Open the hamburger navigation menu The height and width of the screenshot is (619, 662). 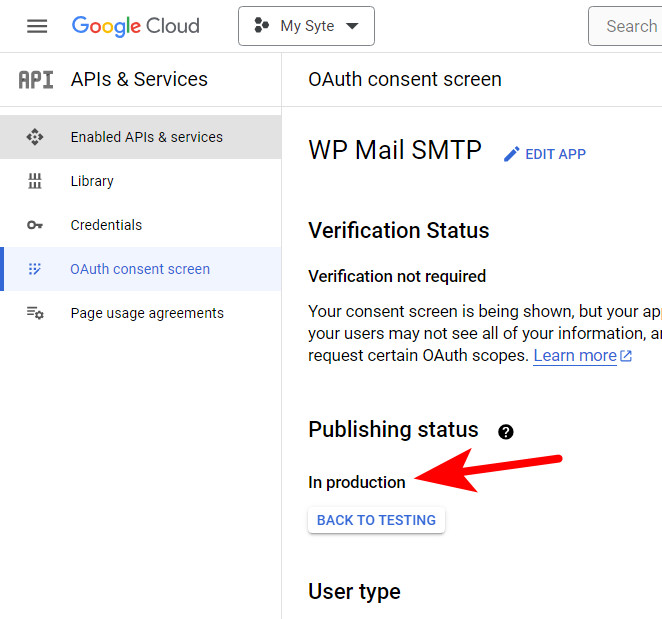37,26
